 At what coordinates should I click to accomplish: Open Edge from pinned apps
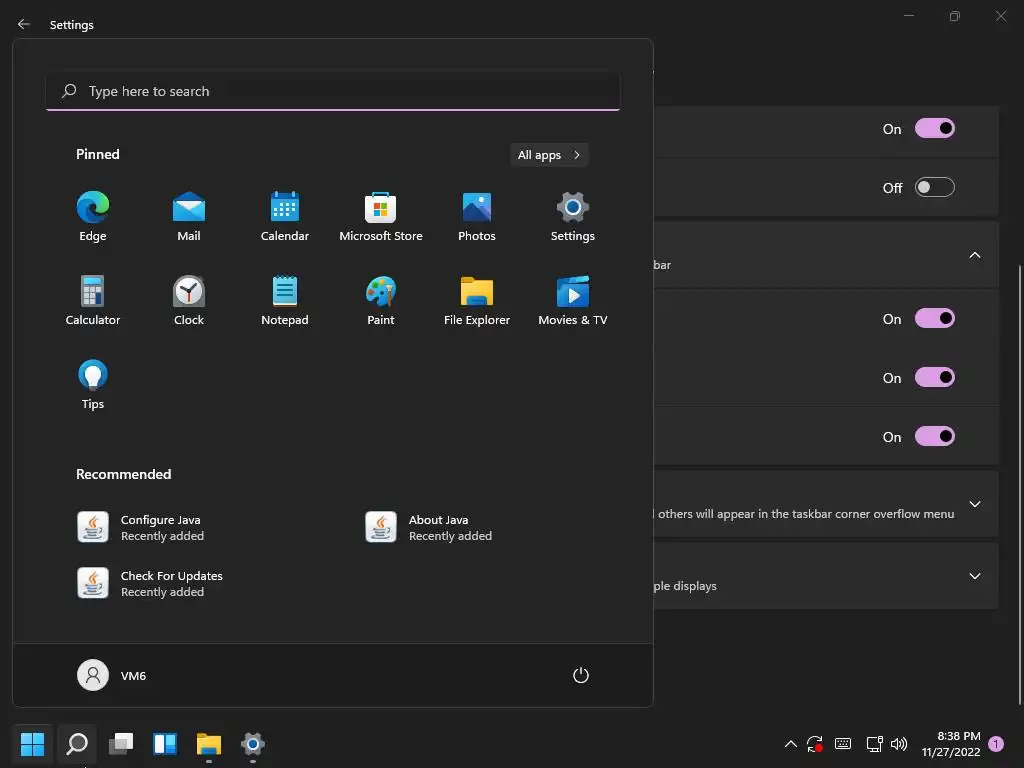tap(93, 217)
